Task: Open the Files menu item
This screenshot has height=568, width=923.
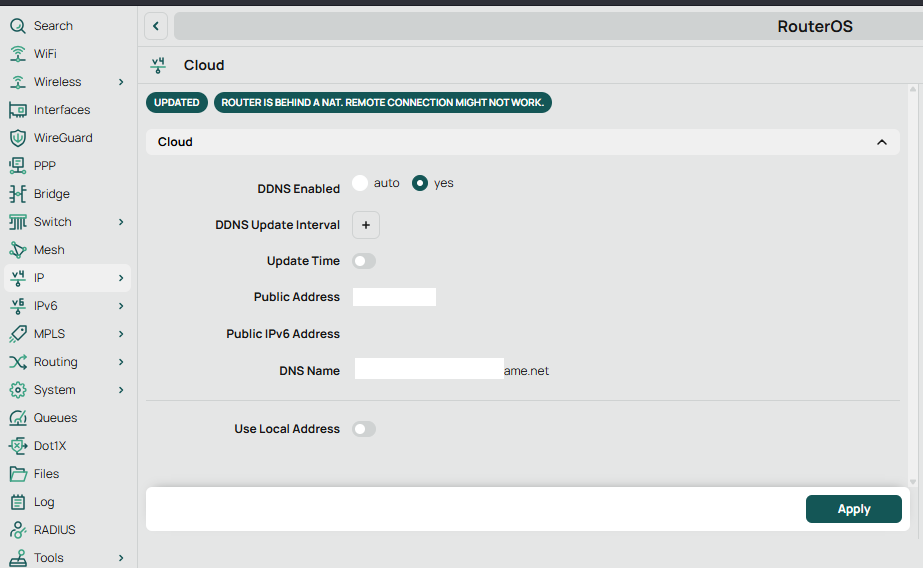Action: pos(67,474)
